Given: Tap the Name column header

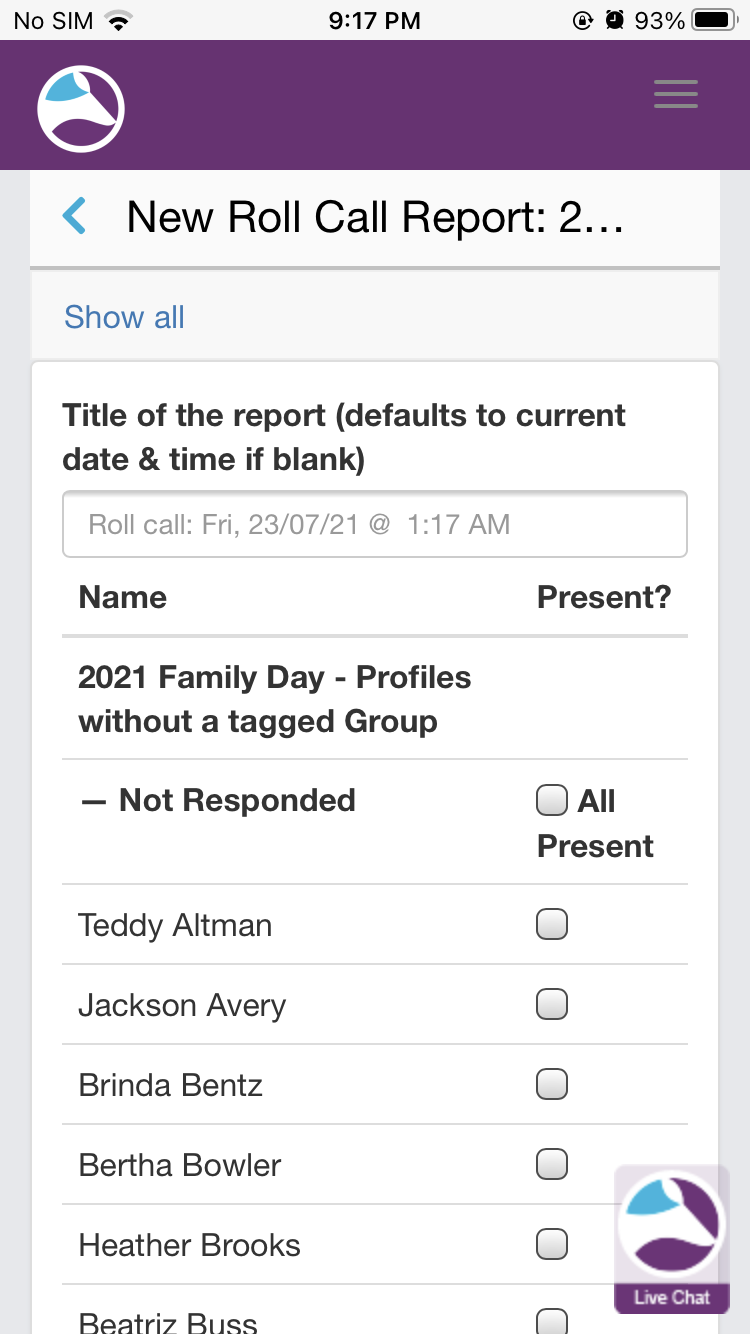Looking at the screenshot, I should click(122, 597).
